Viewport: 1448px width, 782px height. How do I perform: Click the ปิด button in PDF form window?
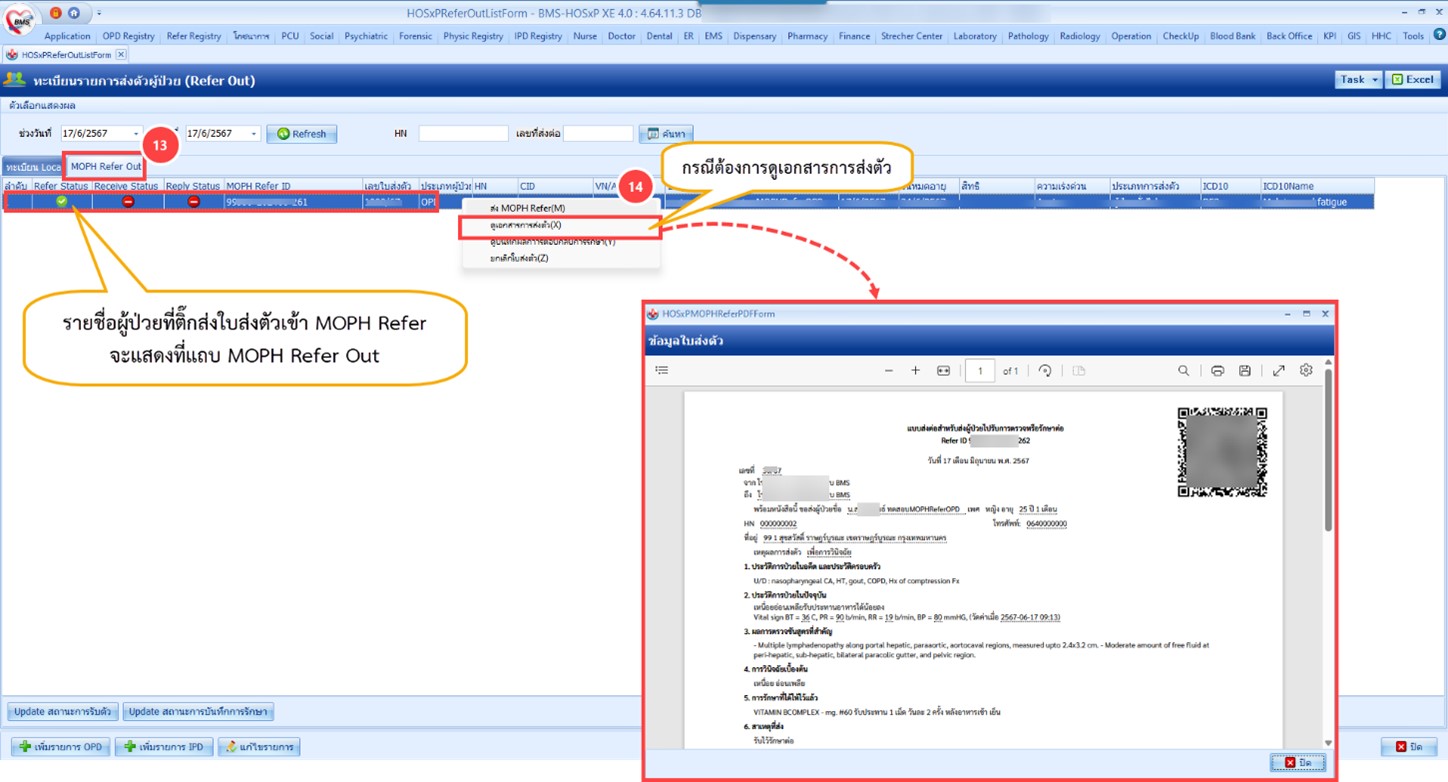[1298, 763]
